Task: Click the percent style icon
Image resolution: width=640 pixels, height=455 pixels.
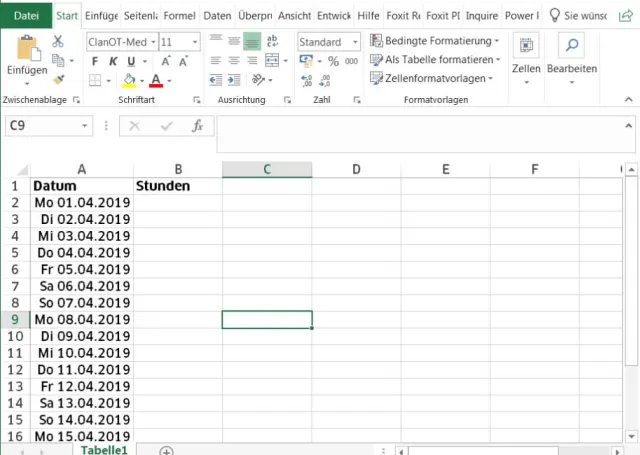Action: (x=333, y=61)
